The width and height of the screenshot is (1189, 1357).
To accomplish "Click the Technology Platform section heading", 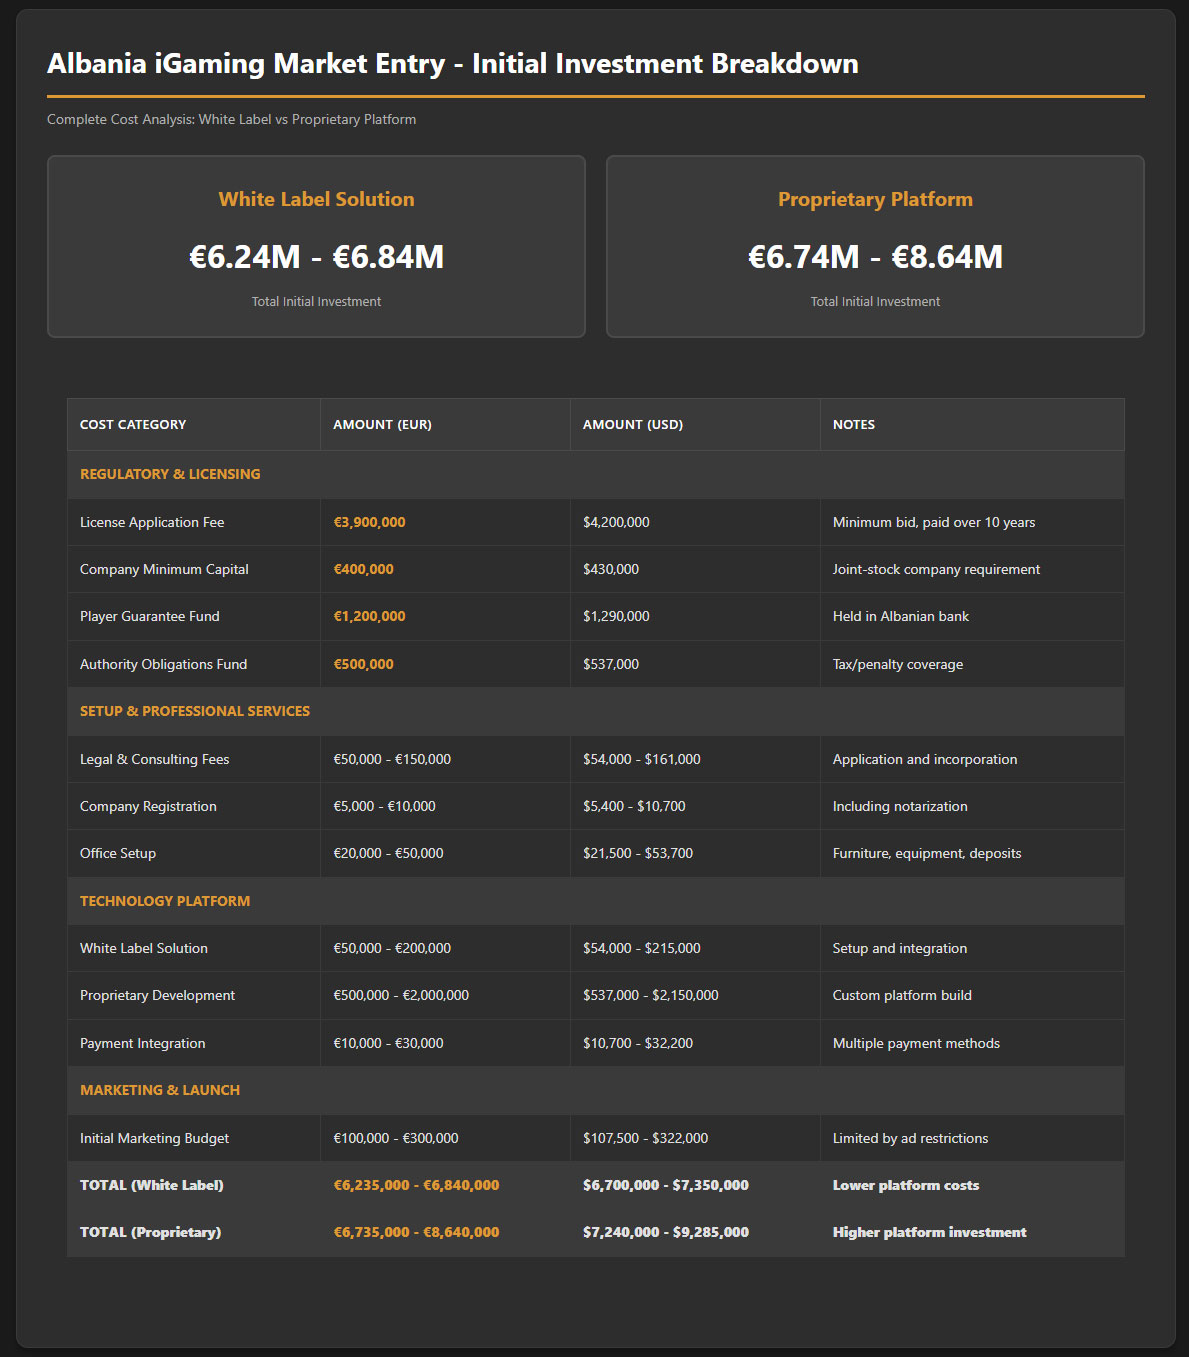I will pos(165,901).
